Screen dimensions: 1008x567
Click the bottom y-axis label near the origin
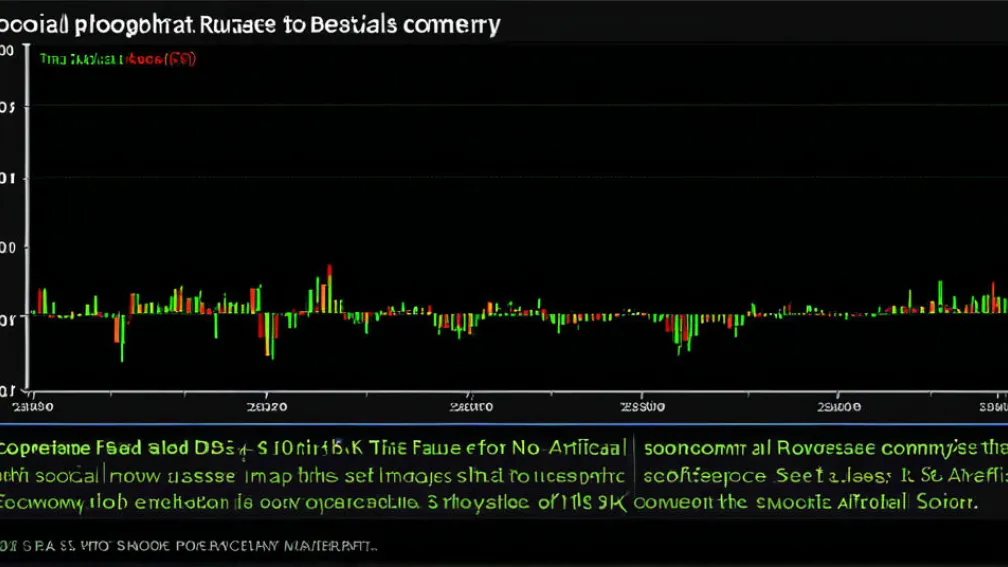pos(8,390)
